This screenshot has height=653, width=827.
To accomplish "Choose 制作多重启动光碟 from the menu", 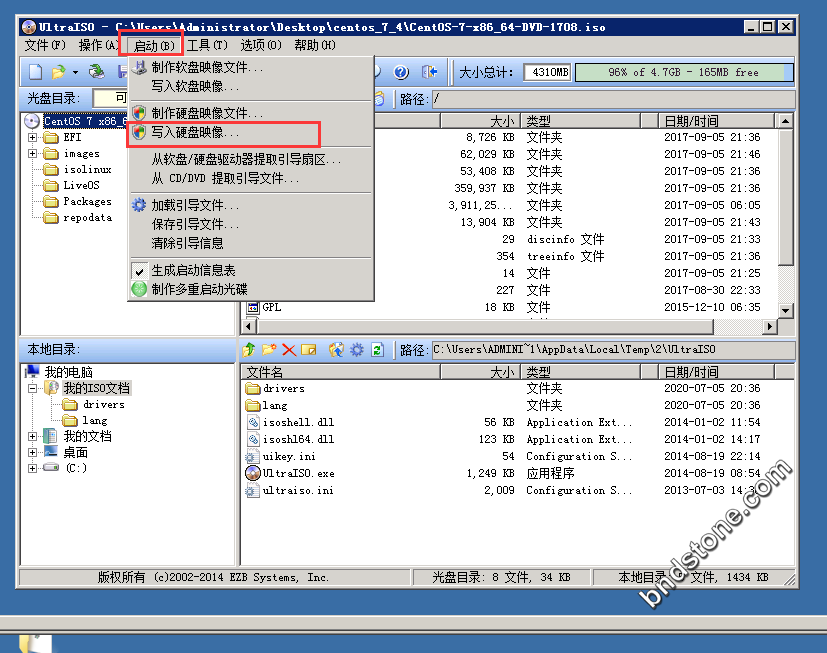I will coord(251,289).
